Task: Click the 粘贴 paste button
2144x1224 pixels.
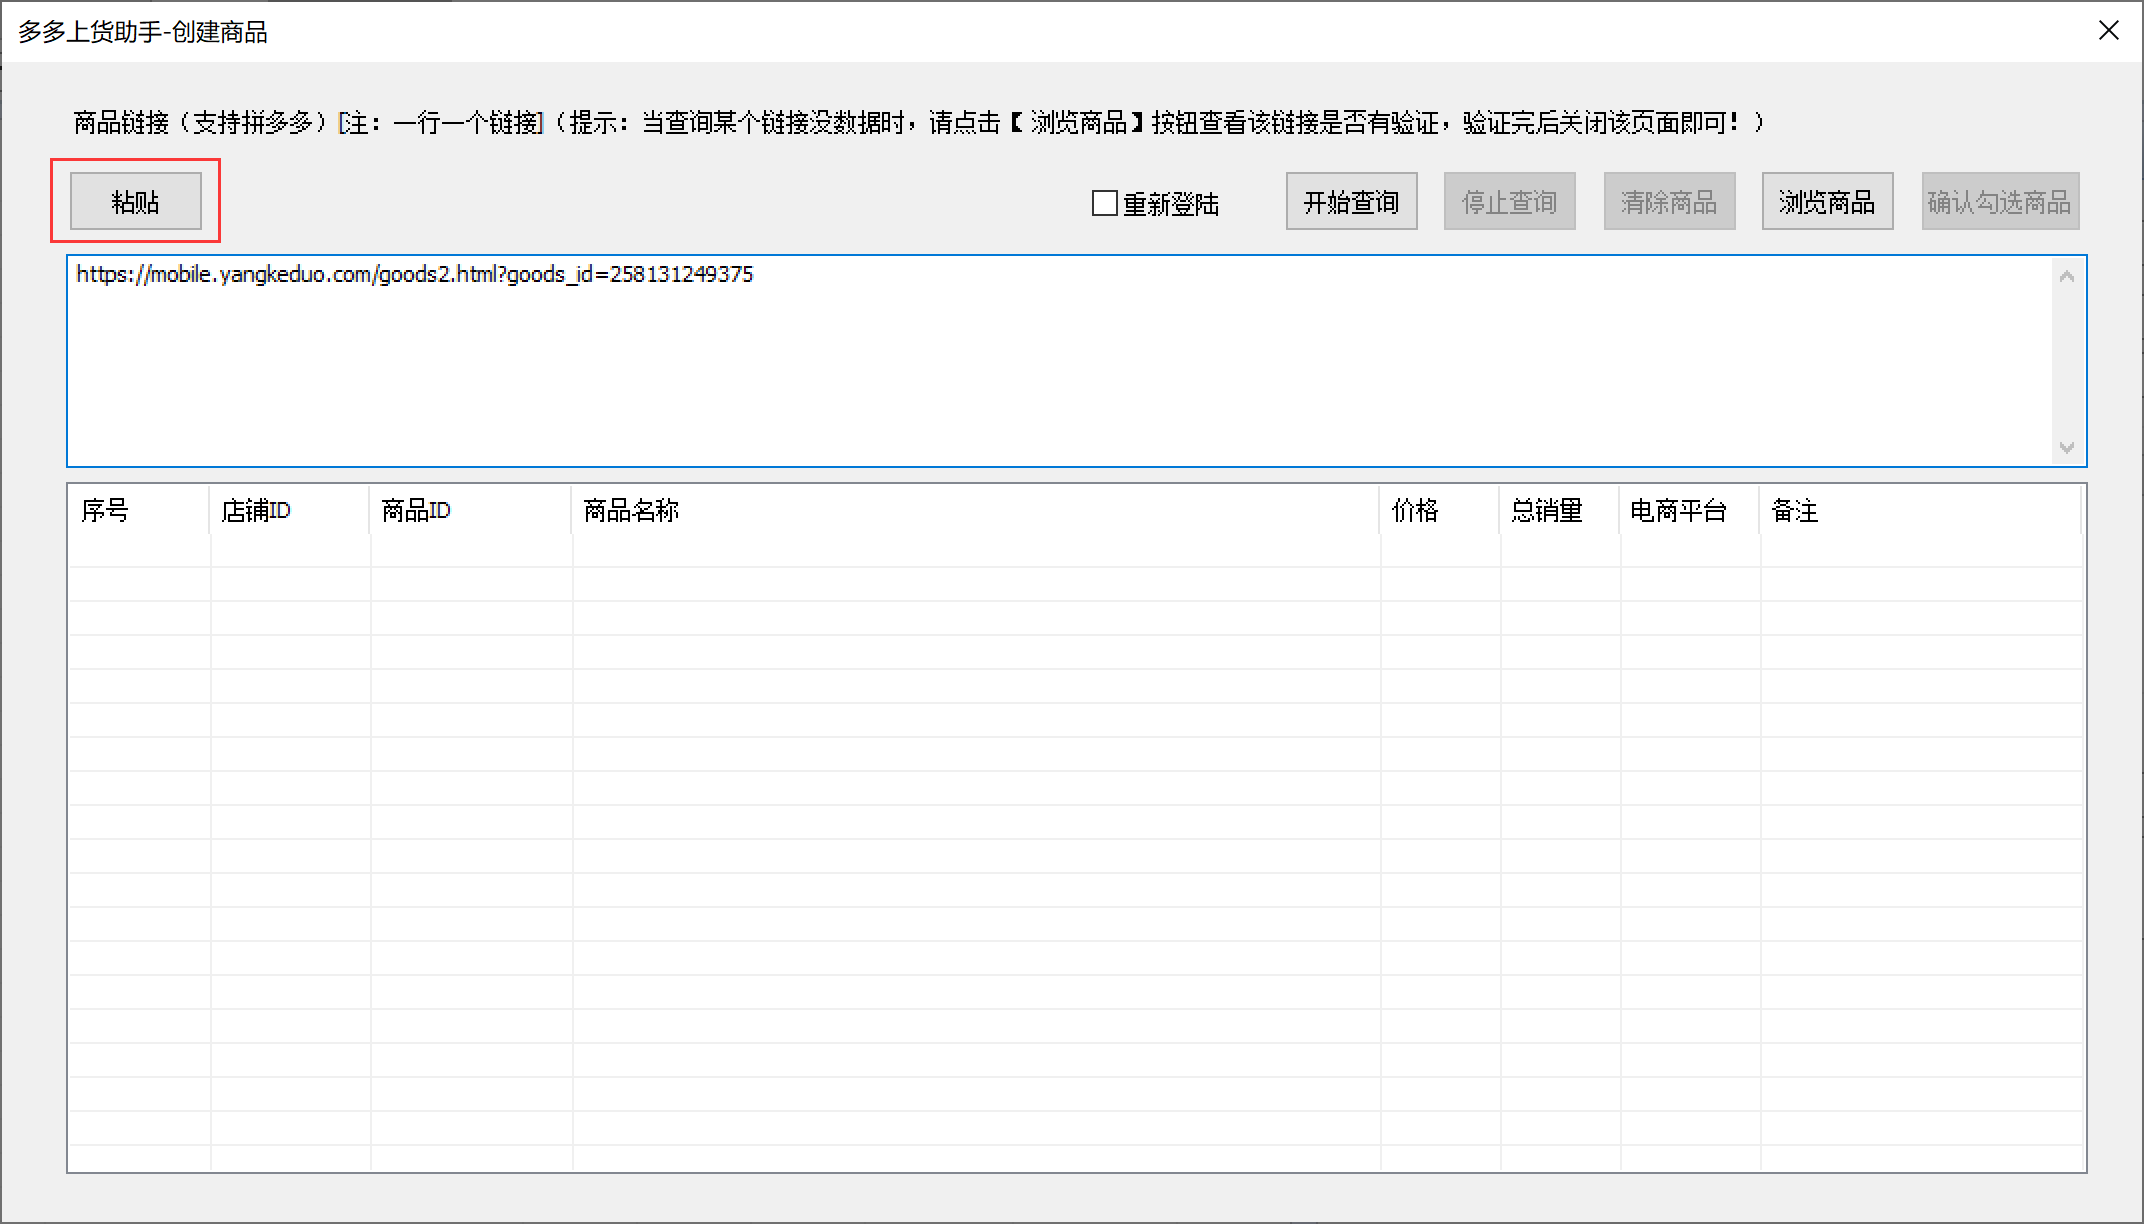Action: point(136,202)
